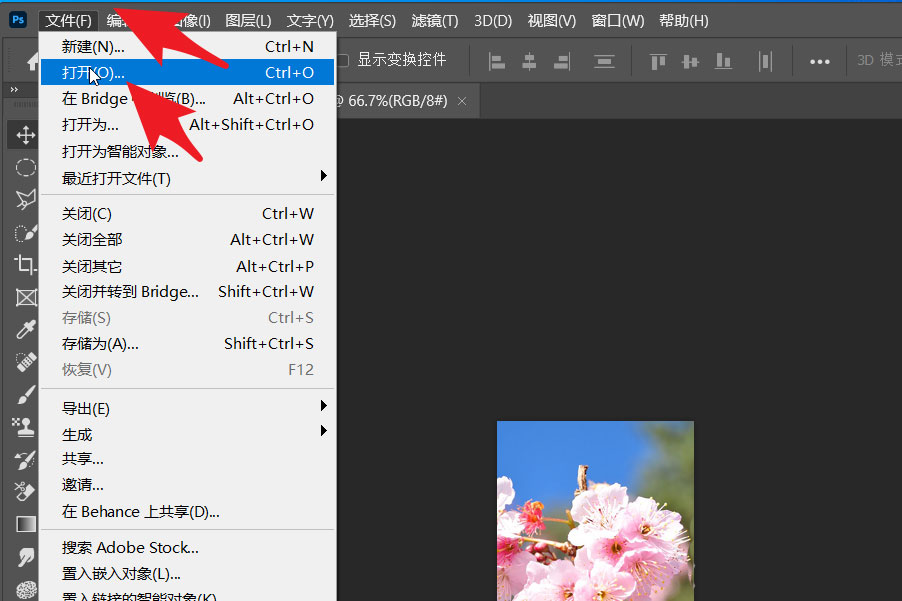The width and height of the screenshot is (902, 601).
Task: Open the 窗口(W) menu
Action: pyautogui.click(x=618, y=21)
